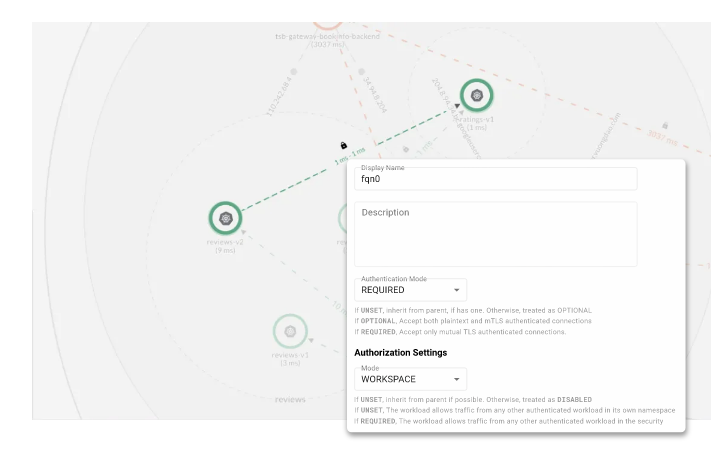Select the reviews-v2 service node icon

click(225, 218)
